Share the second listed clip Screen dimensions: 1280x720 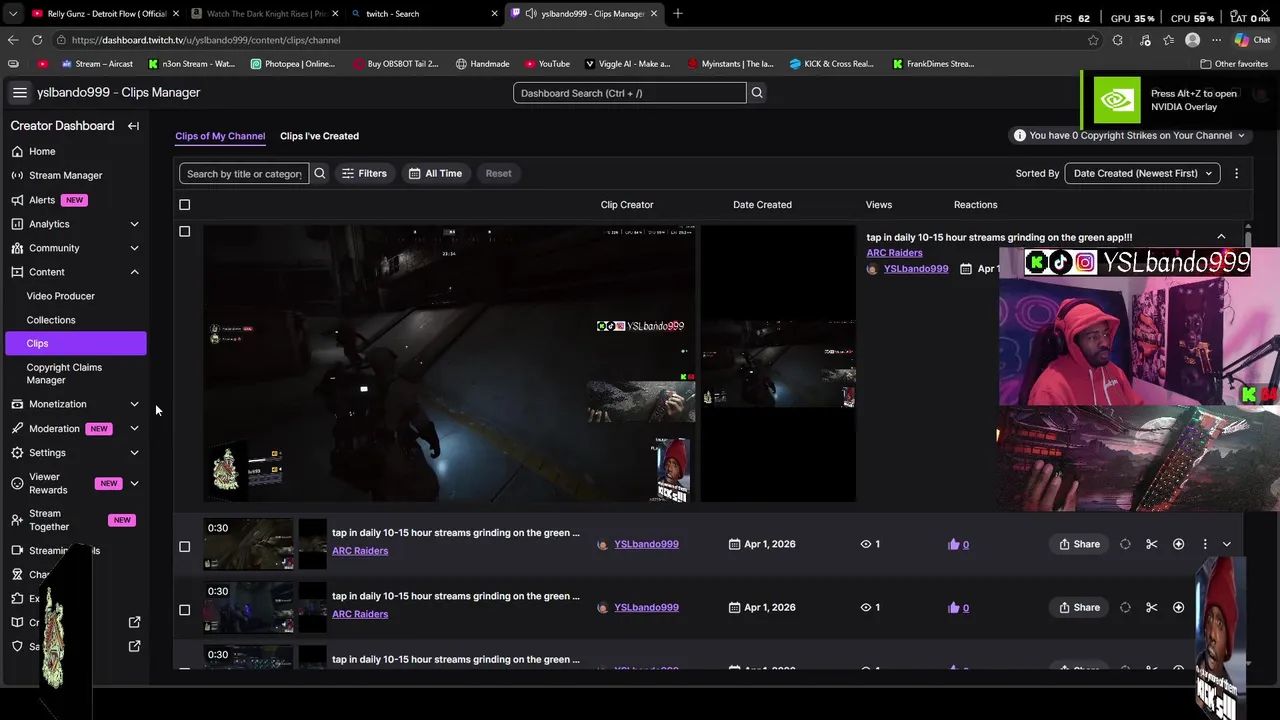1080,607
